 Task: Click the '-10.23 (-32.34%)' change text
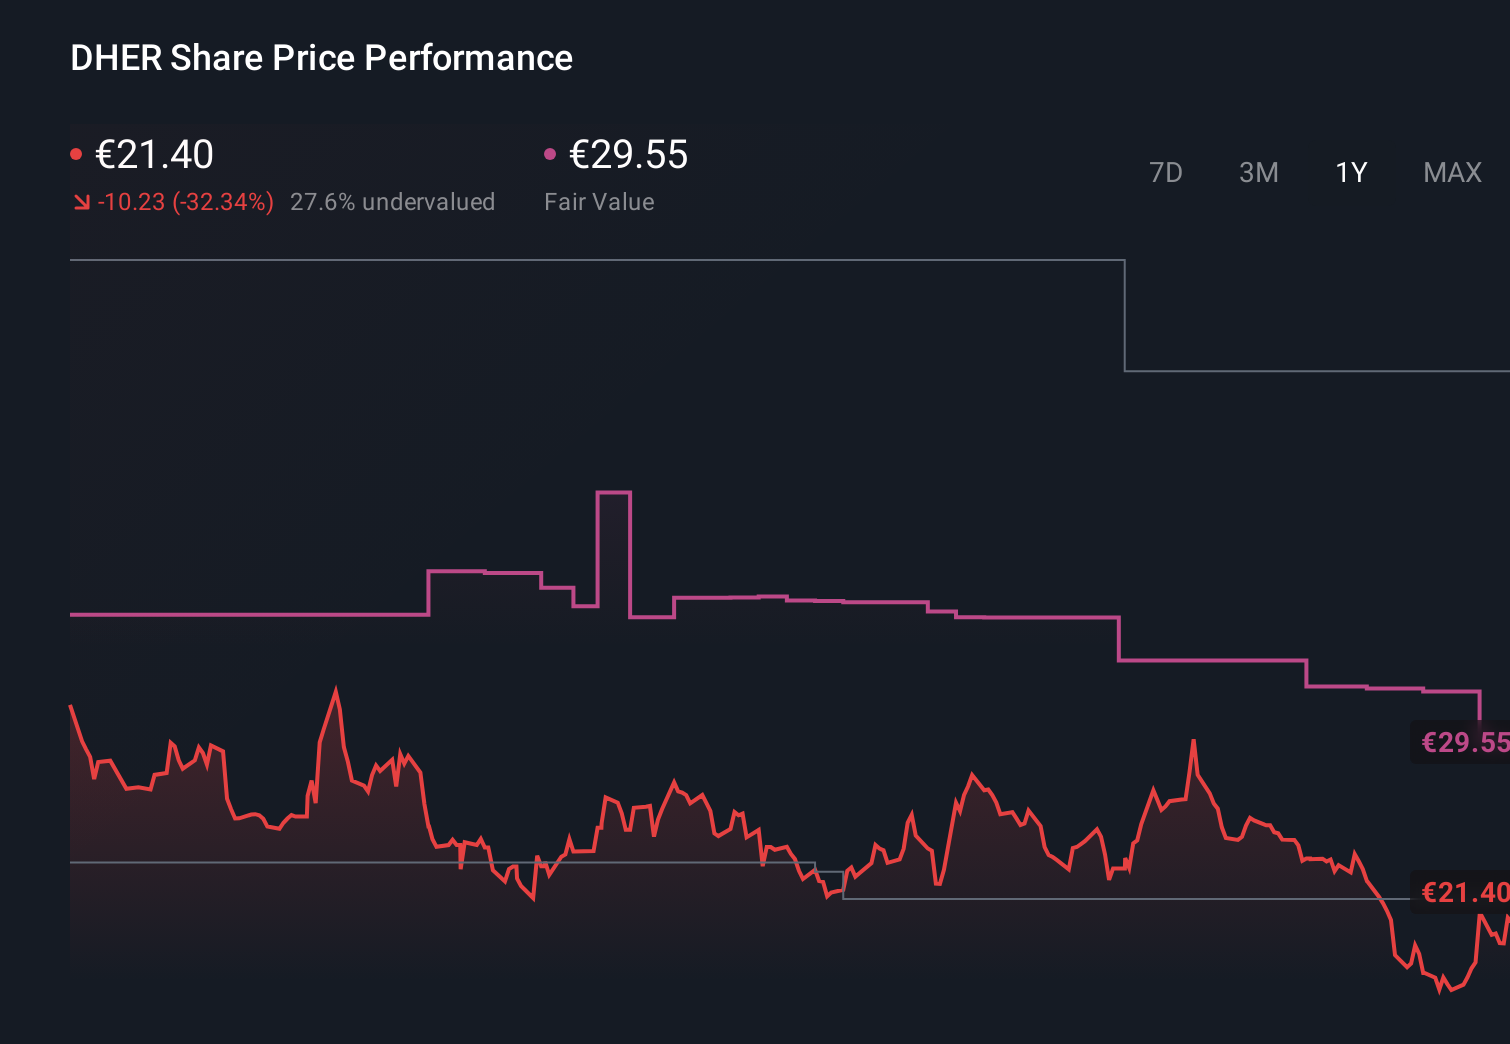coord(185,202)
